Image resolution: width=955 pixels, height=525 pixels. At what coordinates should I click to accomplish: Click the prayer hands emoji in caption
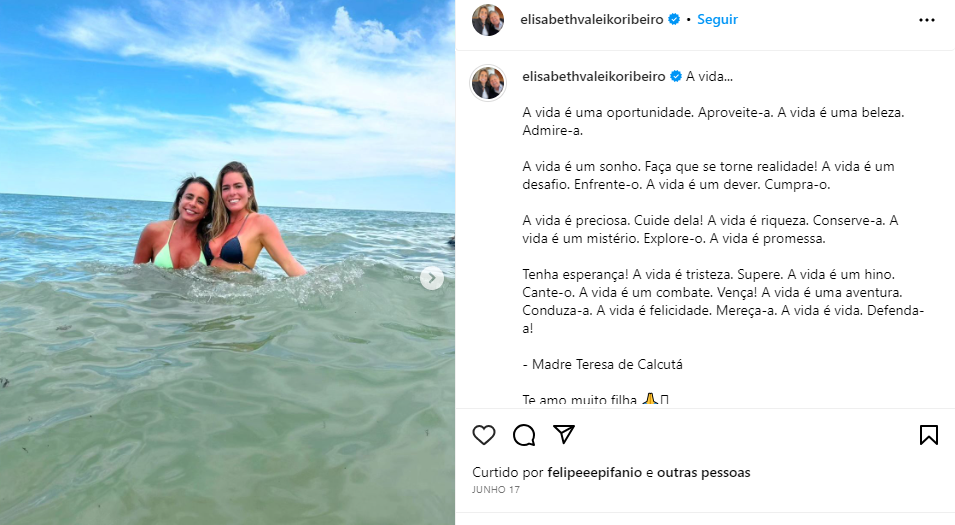pos(650,400)
